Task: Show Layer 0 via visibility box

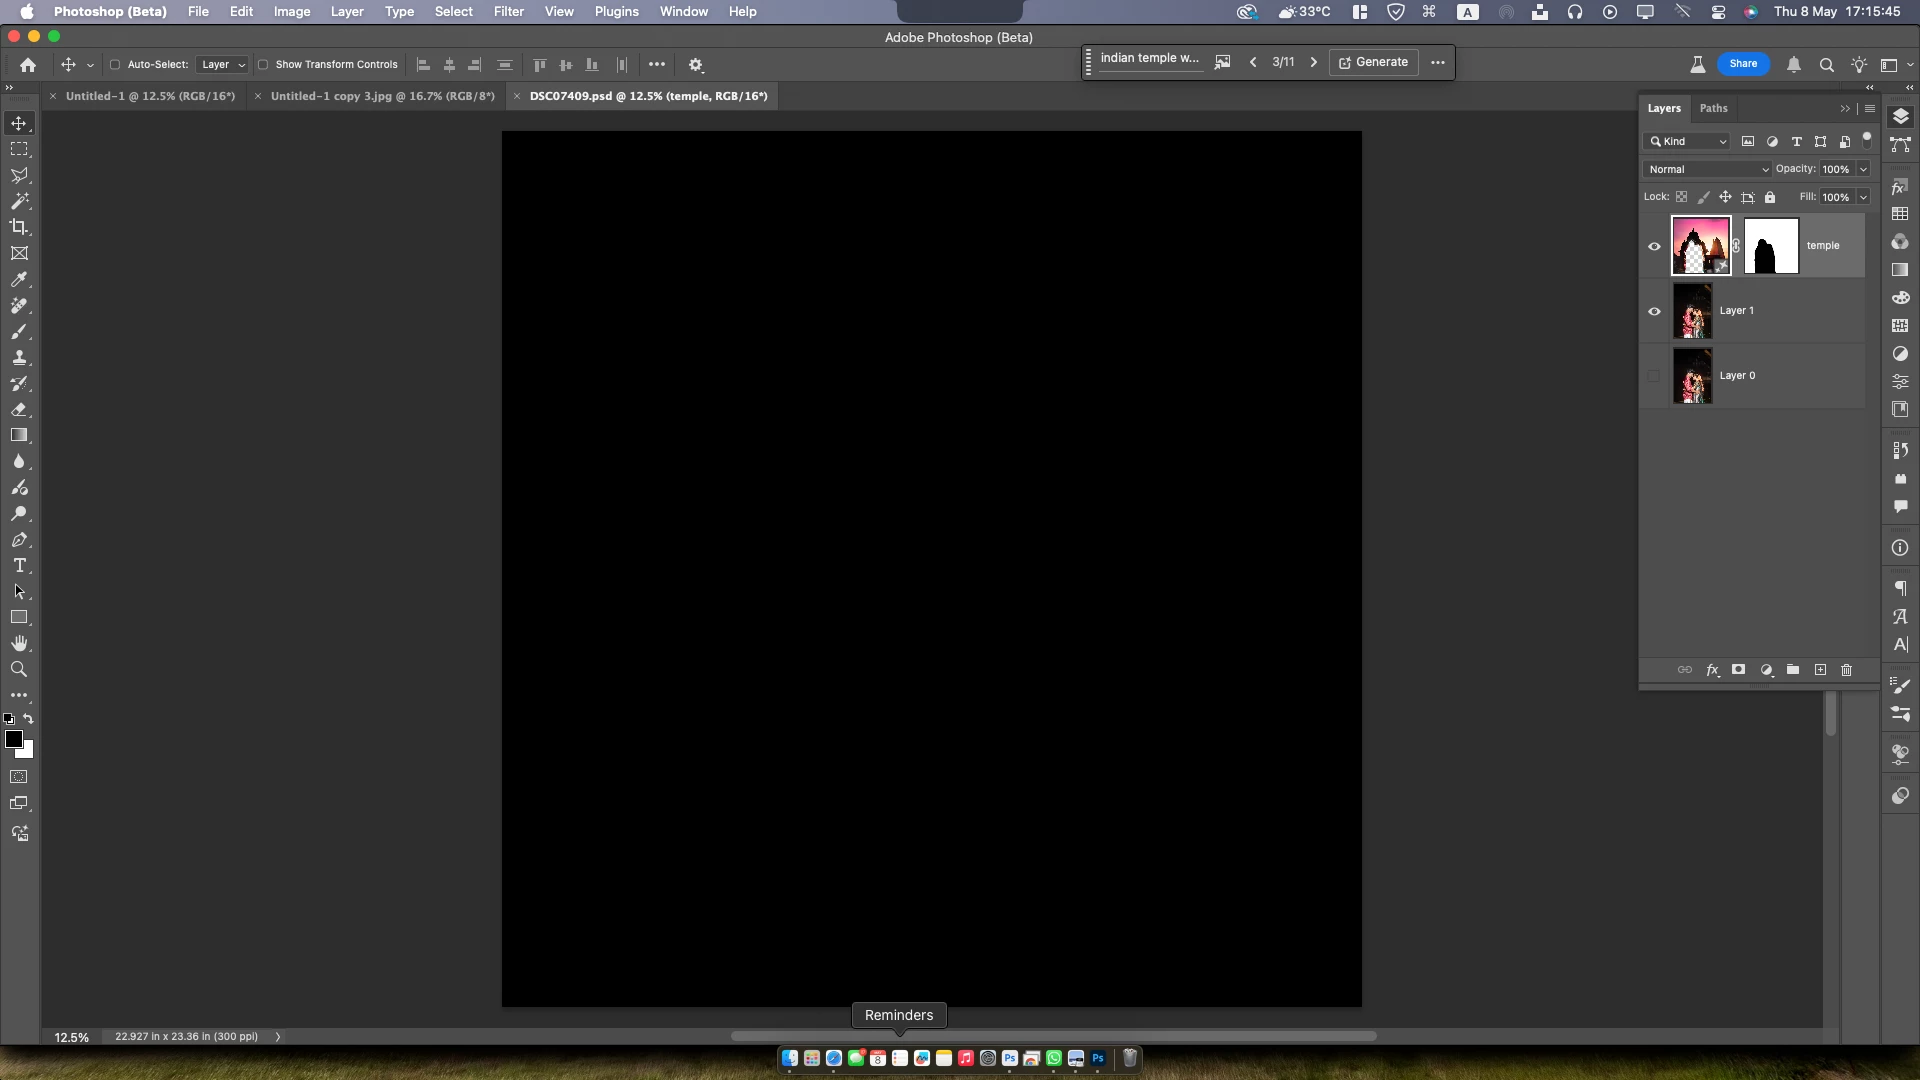Action: tap(1654, 376)
